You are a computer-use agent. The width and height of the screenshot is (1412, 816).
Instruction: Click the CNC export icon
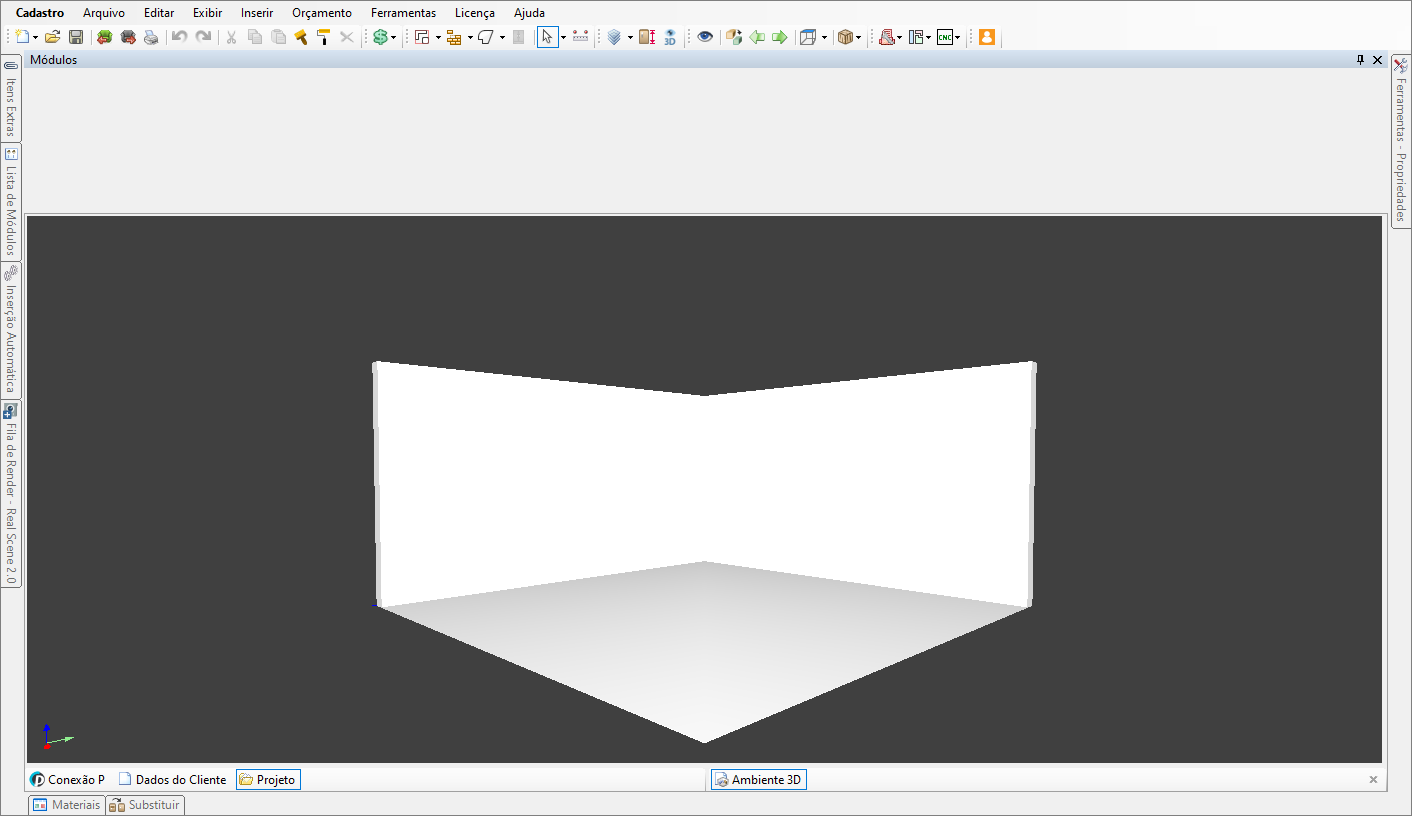944,37
